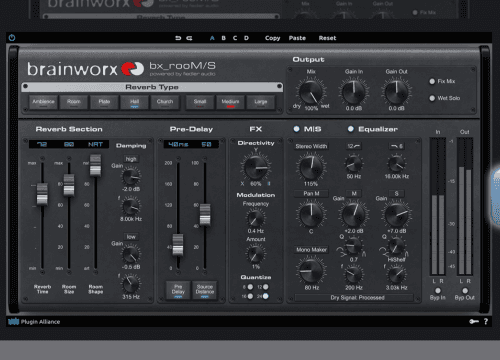
Task: Toggle the plugin power bypass icon
Action: [12, 38]
